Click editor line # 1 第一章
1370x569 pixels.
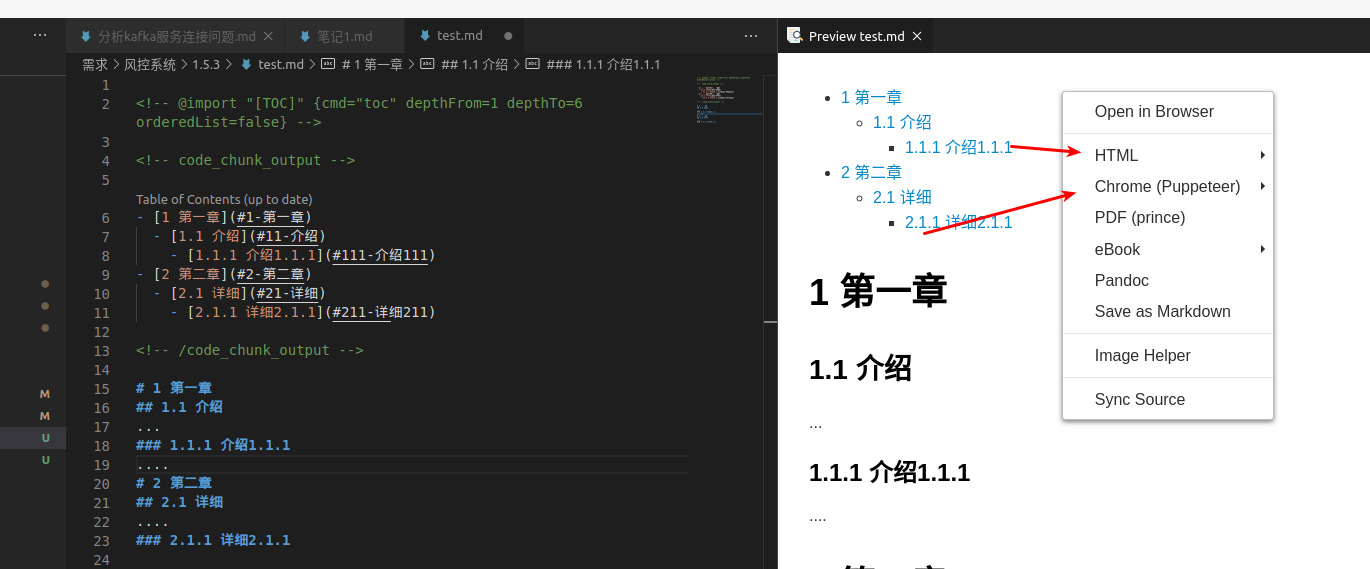pos(174,388)
